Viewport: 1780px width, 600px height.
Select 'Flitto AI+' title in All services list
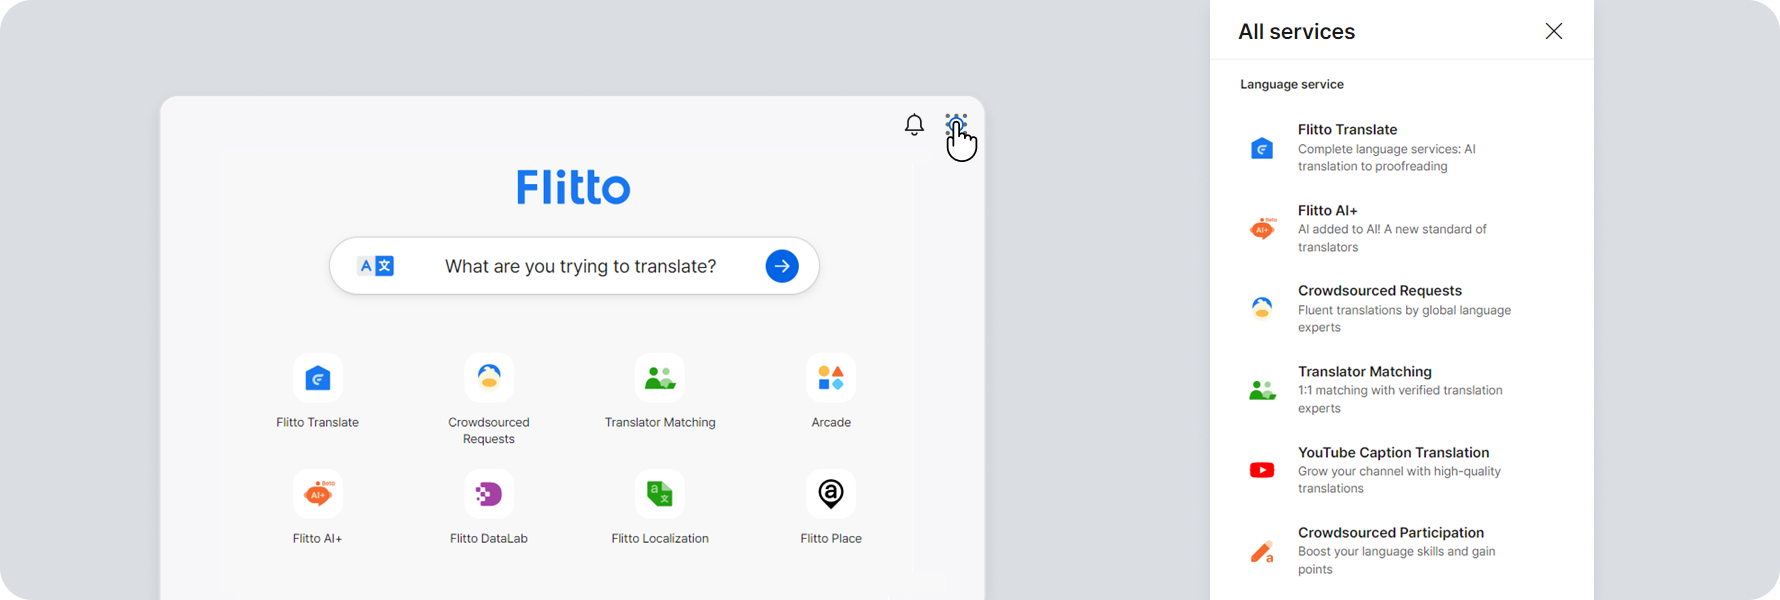(1327, 211)
